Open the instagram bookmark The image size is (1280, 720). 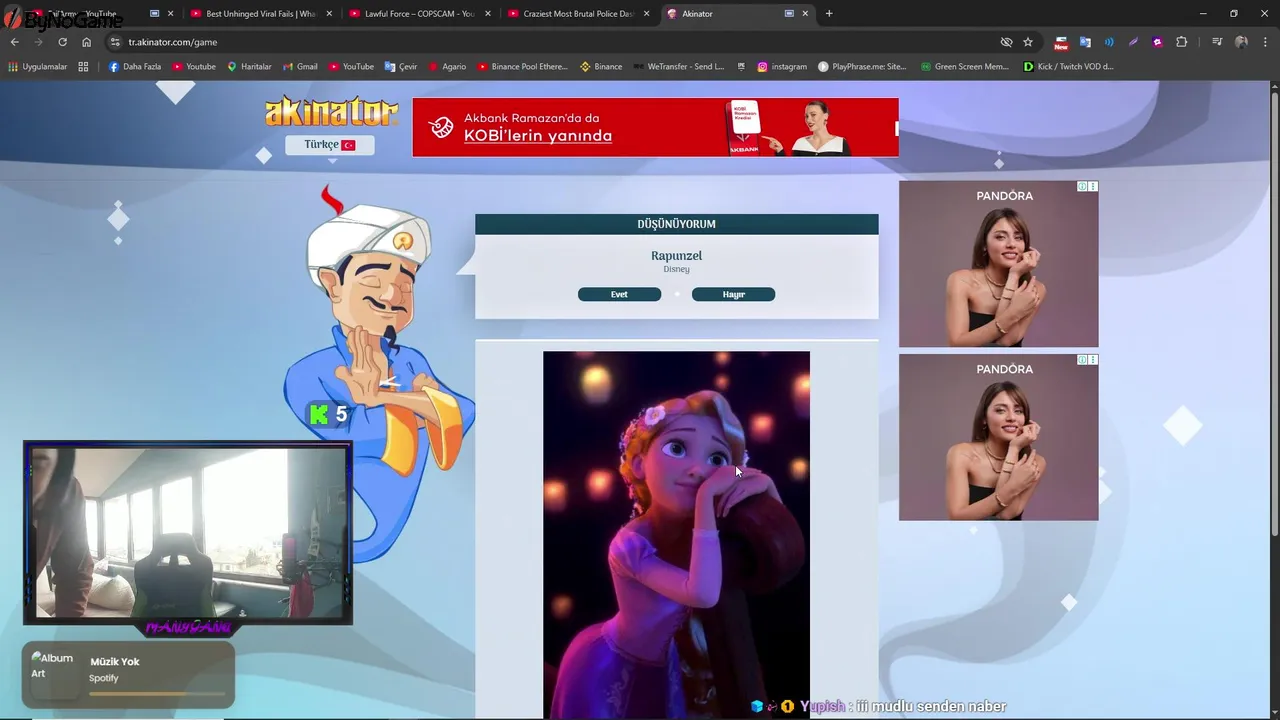pyautogui.click(x=782, y=67)
